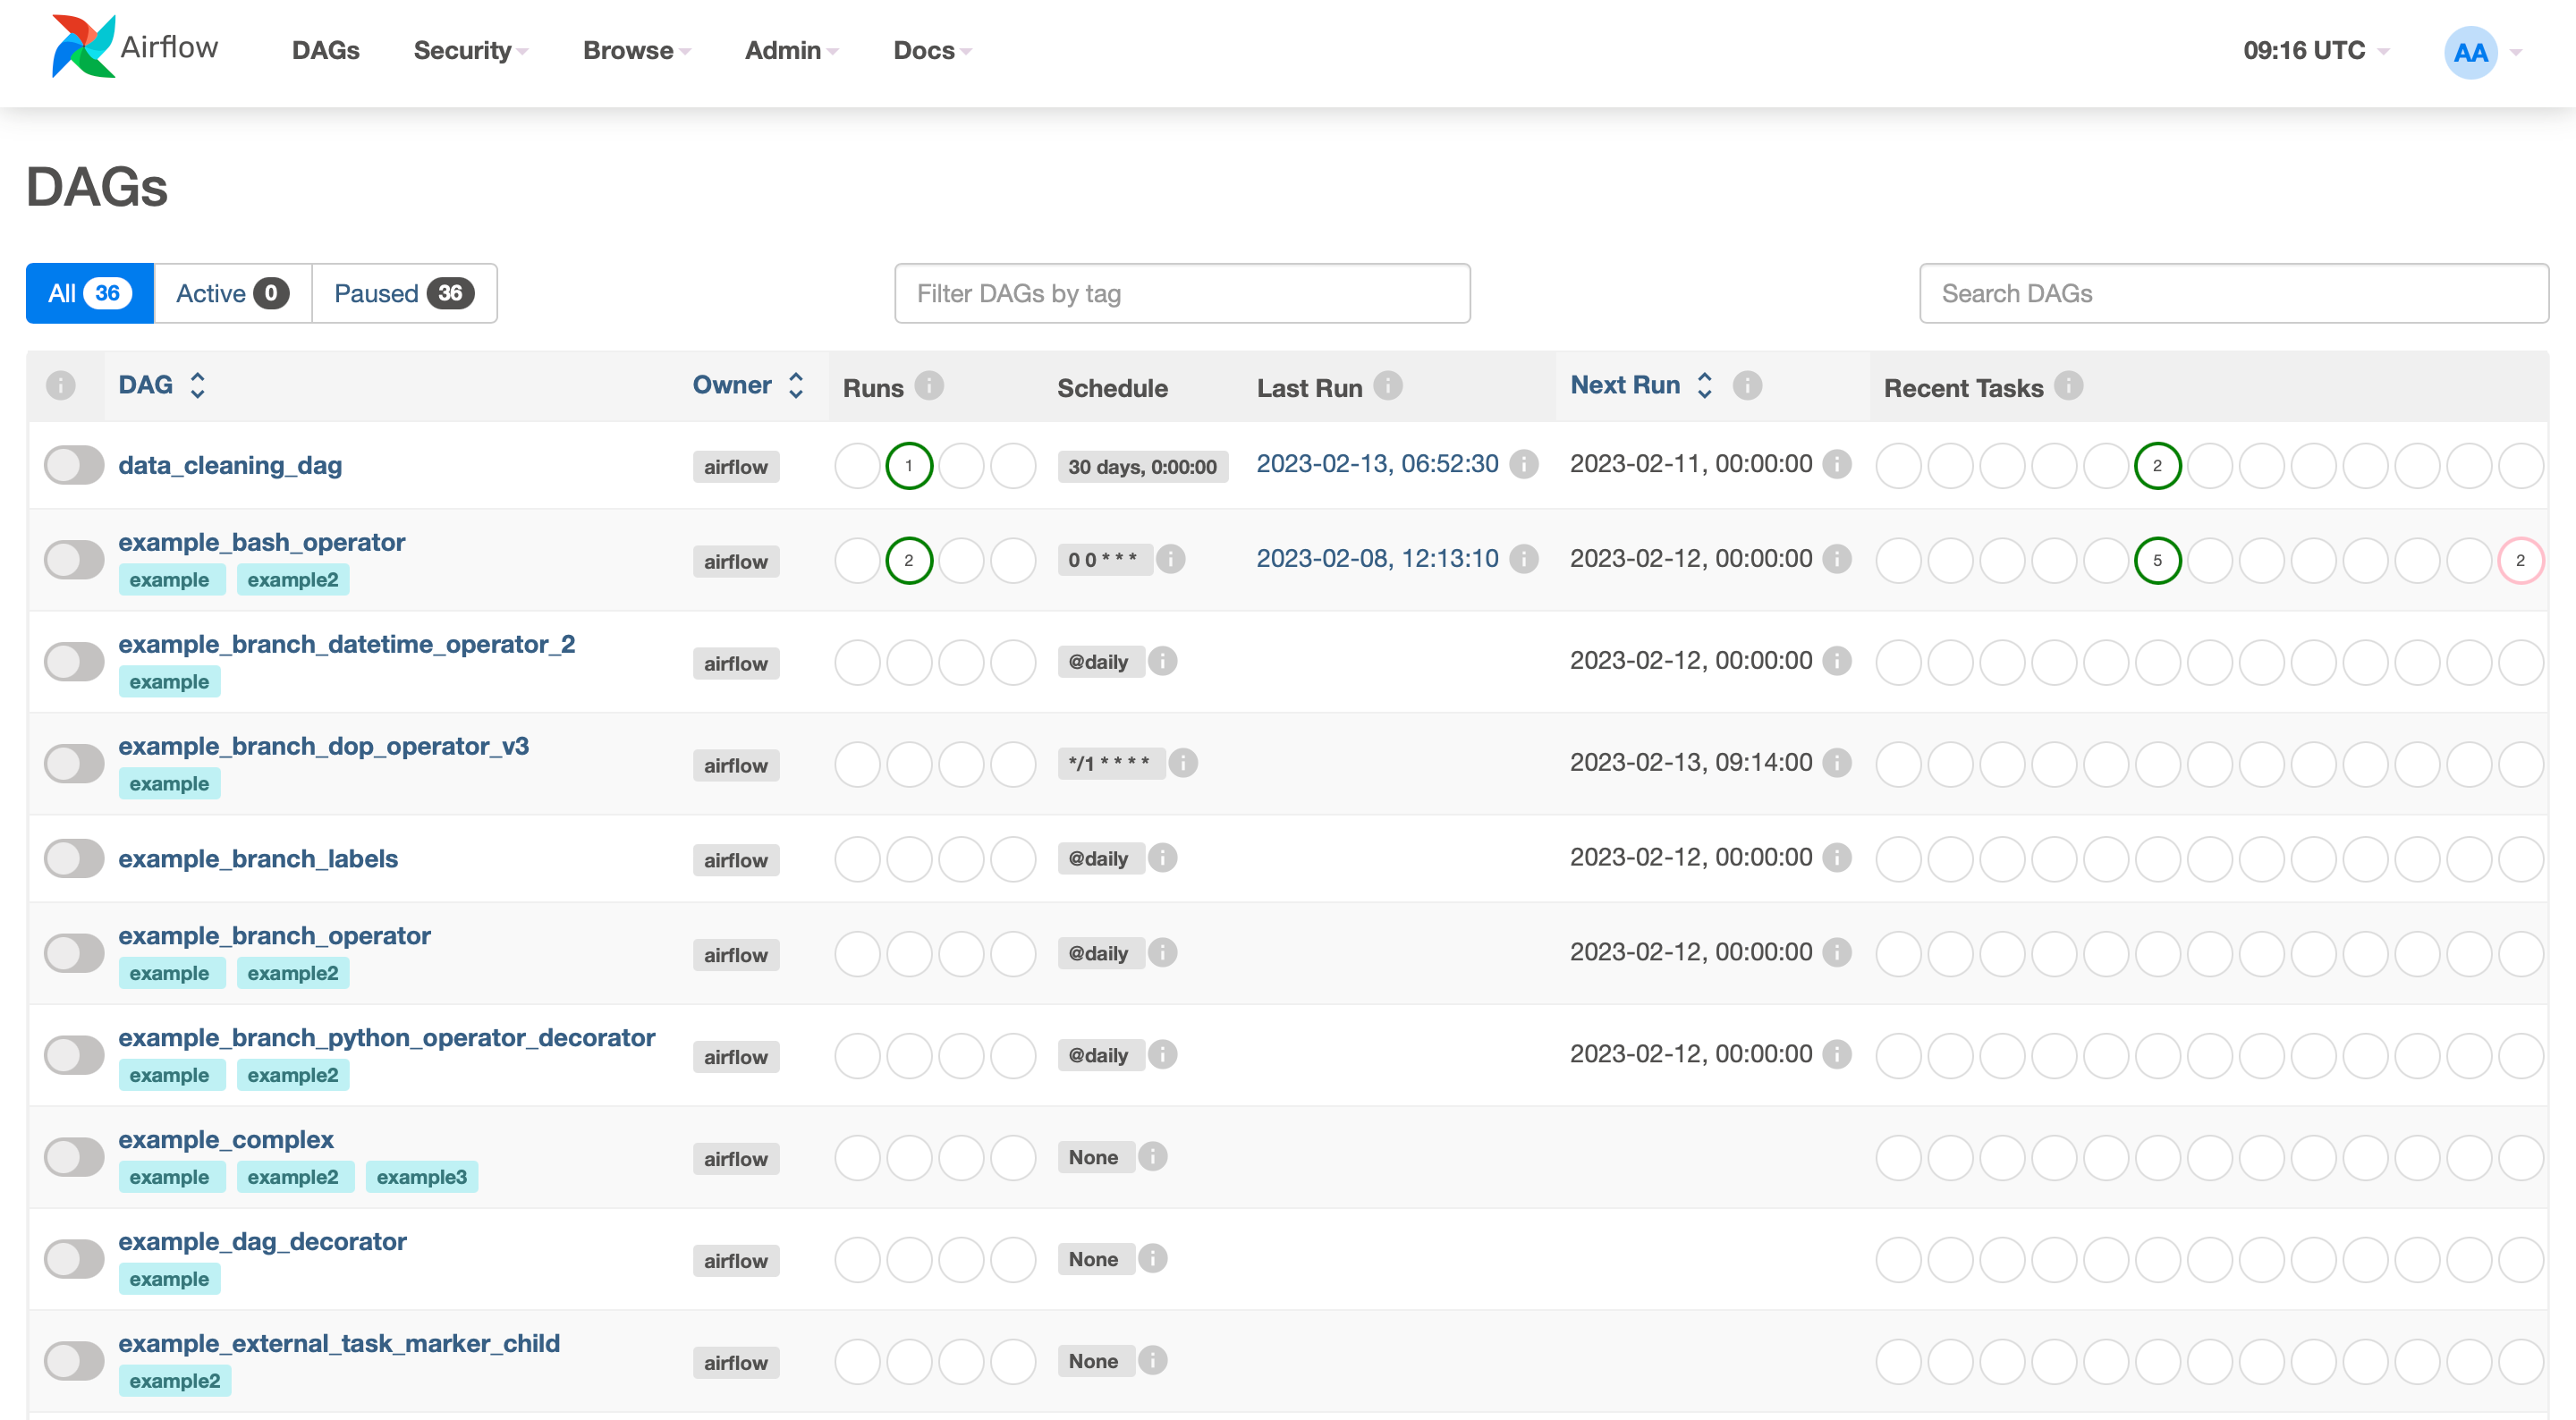Click green success run circle for example_bash_operator

909,561
